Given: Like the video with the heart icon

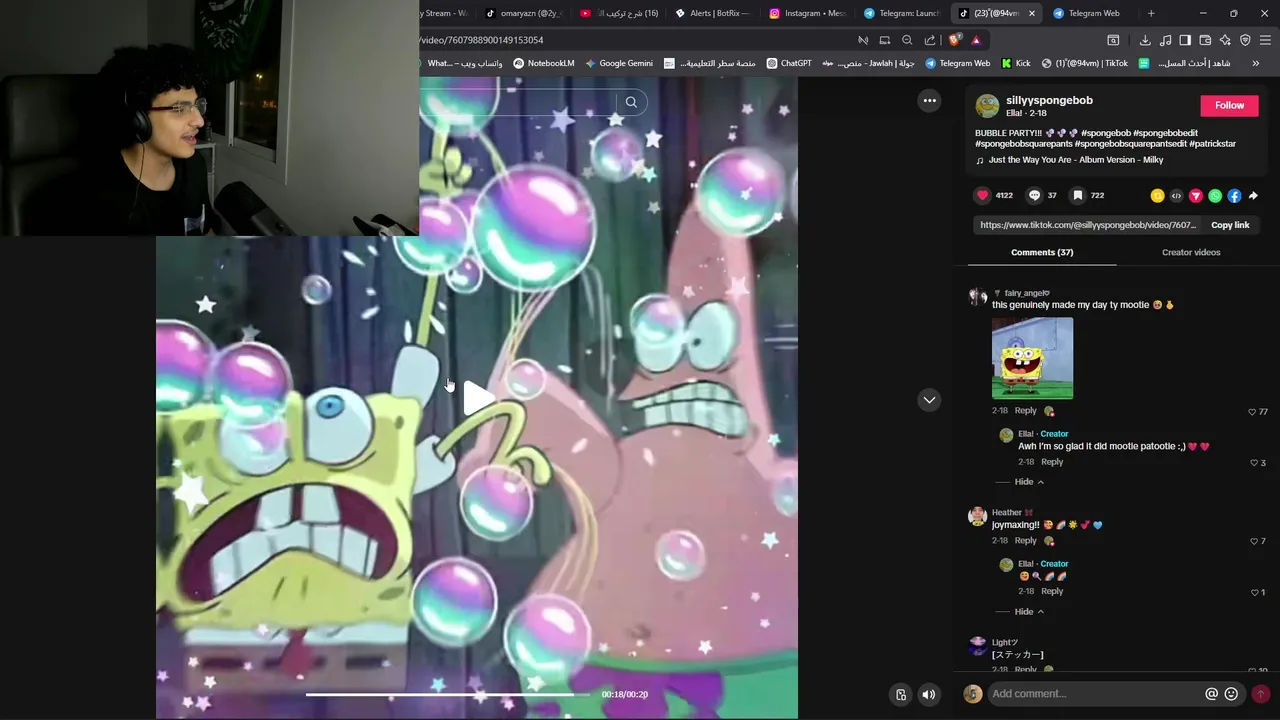Looking at the screenshot, I should 983,196.
